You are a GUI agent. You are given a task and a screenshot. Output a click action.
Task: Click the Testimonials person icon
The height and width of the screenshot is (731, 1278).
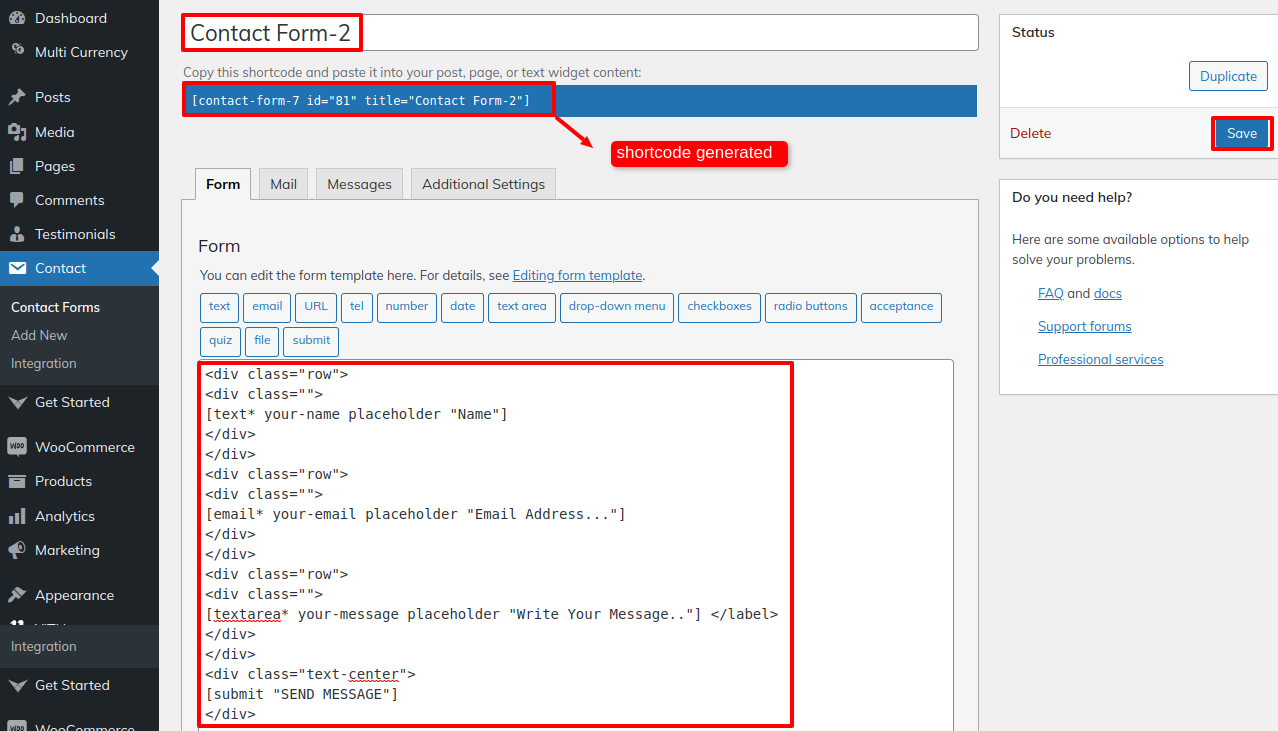coord(17,234)
